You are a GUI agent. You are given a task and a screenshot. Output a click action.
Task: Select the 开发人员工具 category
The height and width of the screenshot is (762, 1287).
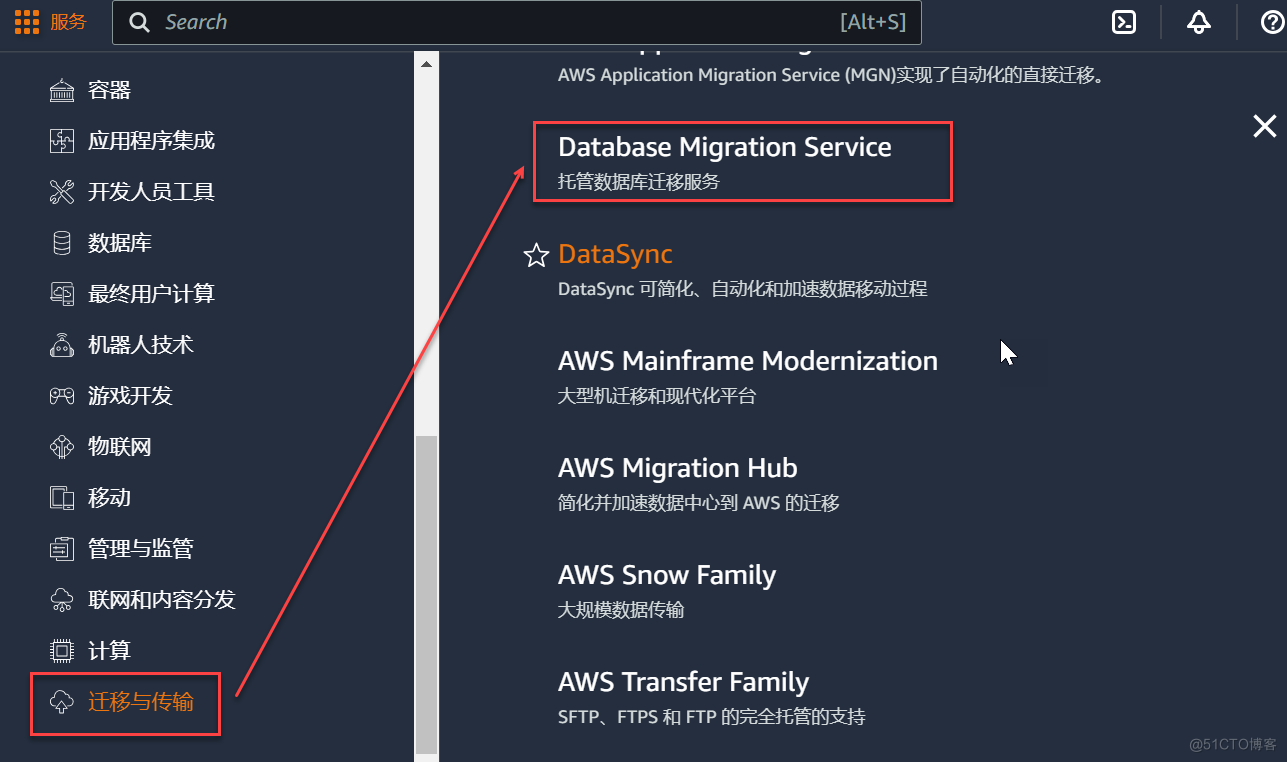coord(151,192)
